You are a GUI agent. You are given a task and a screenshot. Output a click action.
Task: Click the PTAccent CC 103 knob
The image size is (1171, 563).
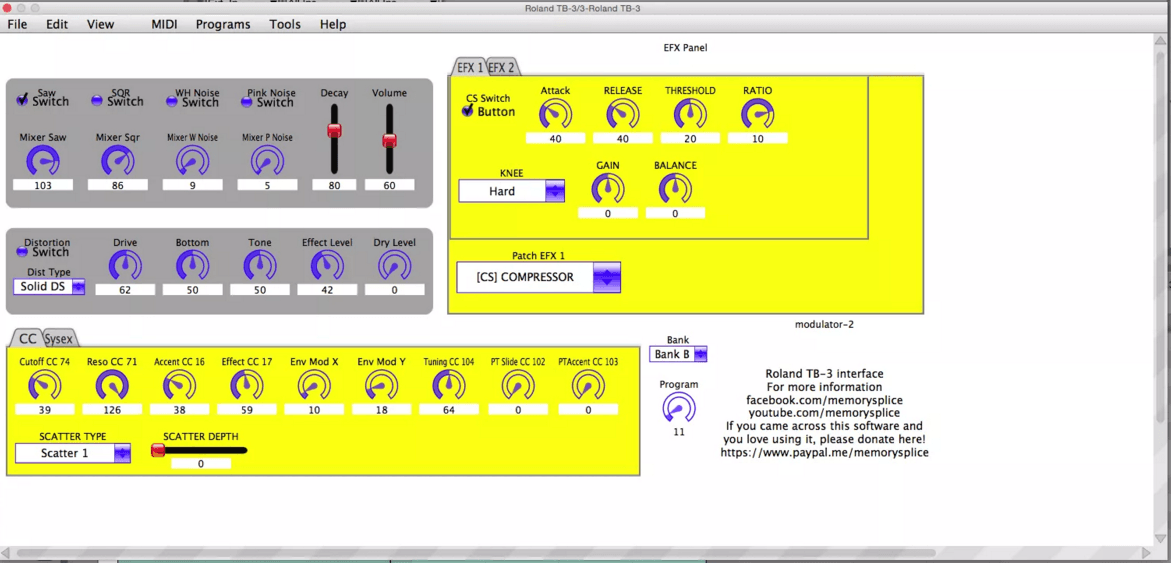tap(588, 386)
